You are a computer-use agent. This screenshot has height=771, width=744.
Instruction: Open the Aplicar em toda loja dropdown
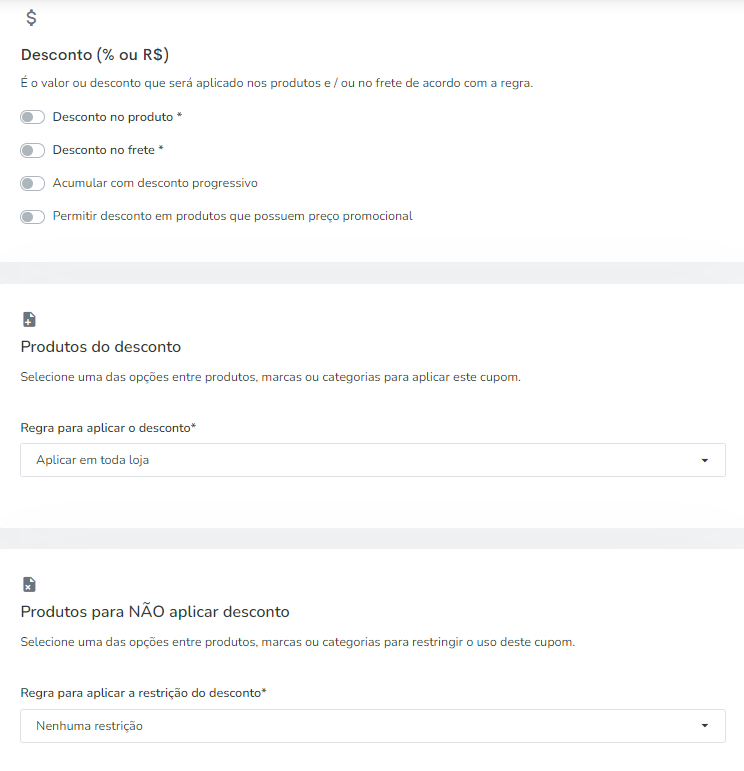tap(373, 460)
